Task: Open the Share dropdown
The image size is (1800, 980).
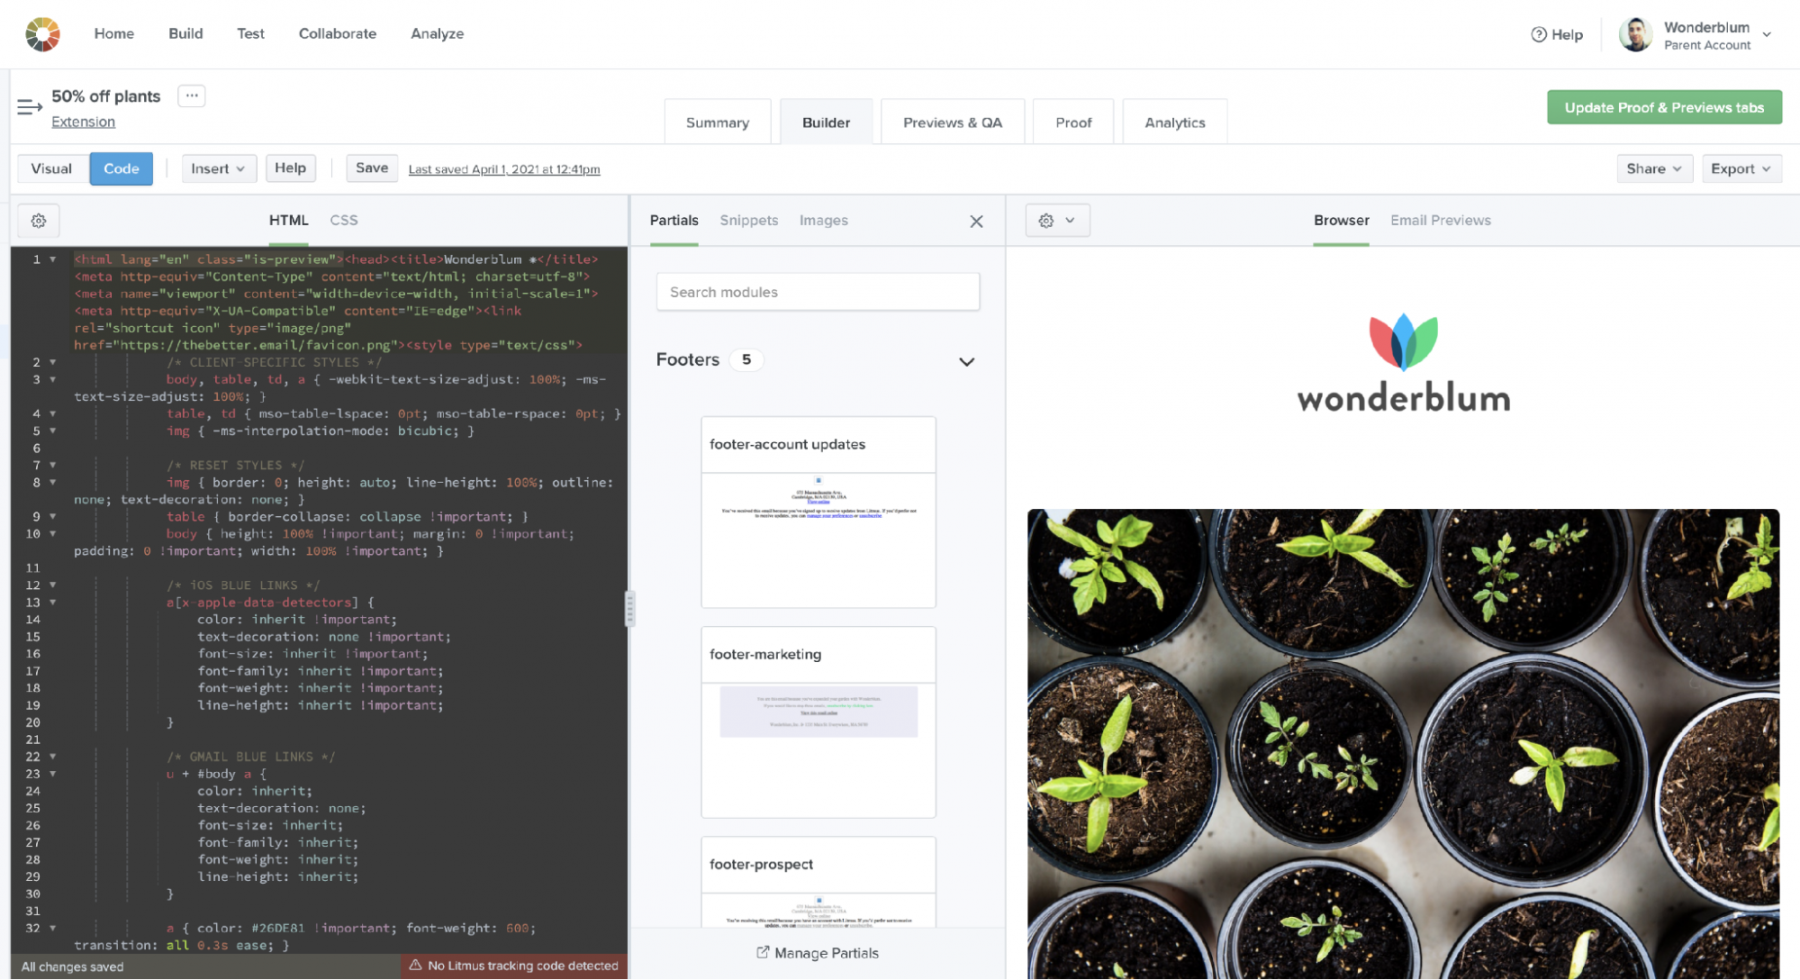Action: pyautogui.click(x=1653, y=168)
